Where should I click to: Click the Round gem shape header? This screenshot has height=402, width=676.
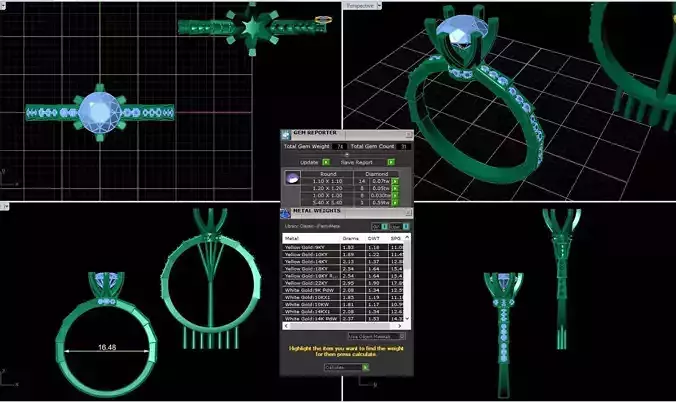click(328, 174)
